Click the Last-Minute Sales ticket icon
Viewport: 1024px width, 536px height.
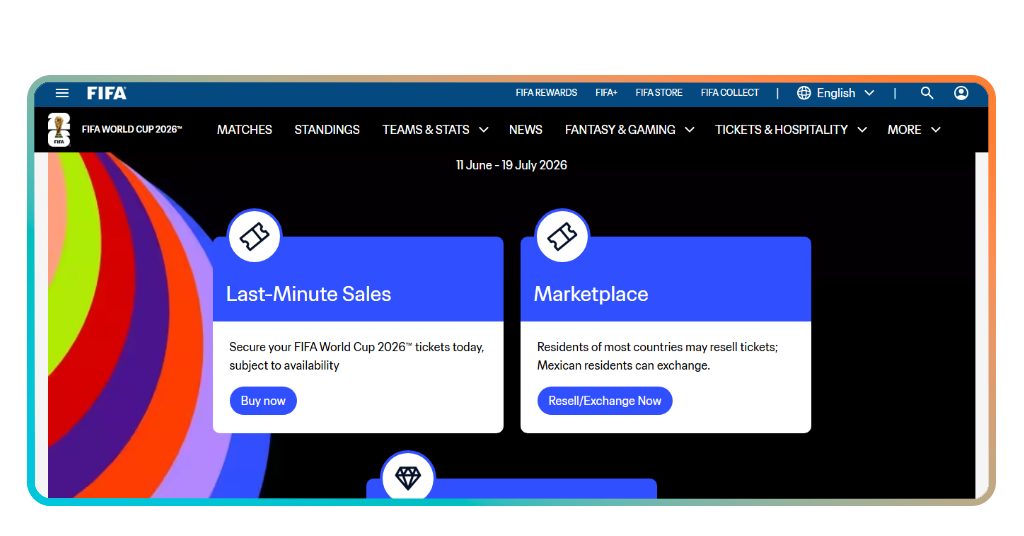click(x=254, y=236)
